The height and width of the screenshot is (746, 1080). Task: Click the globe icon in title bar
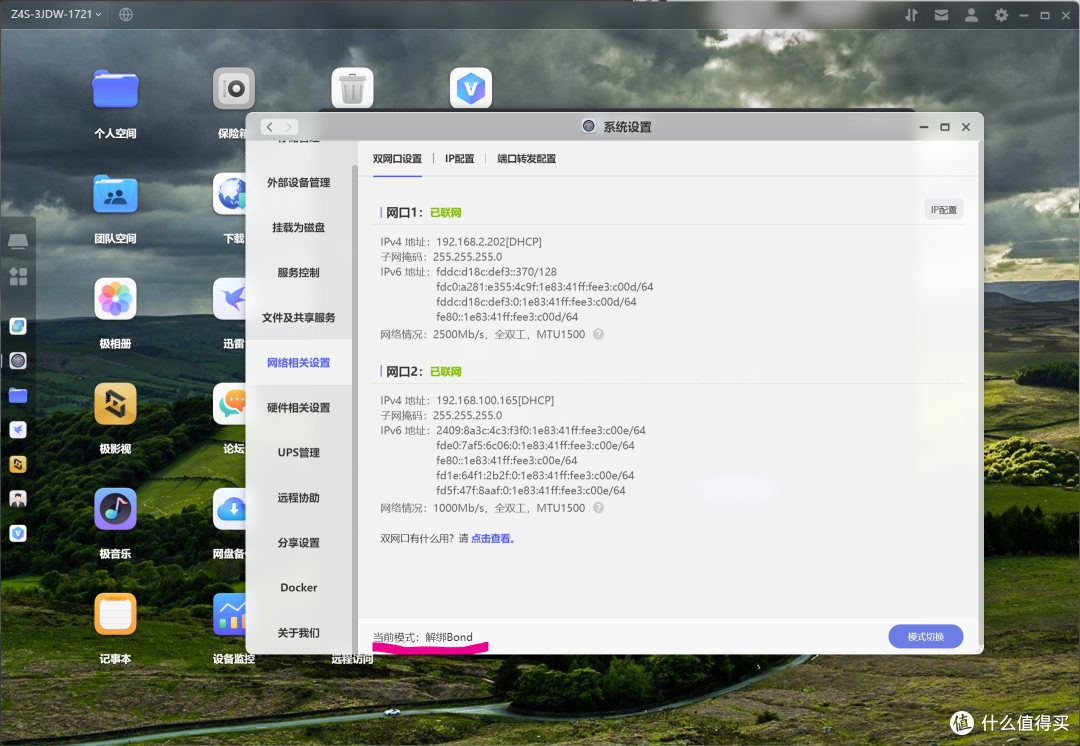tap(125, 14)
